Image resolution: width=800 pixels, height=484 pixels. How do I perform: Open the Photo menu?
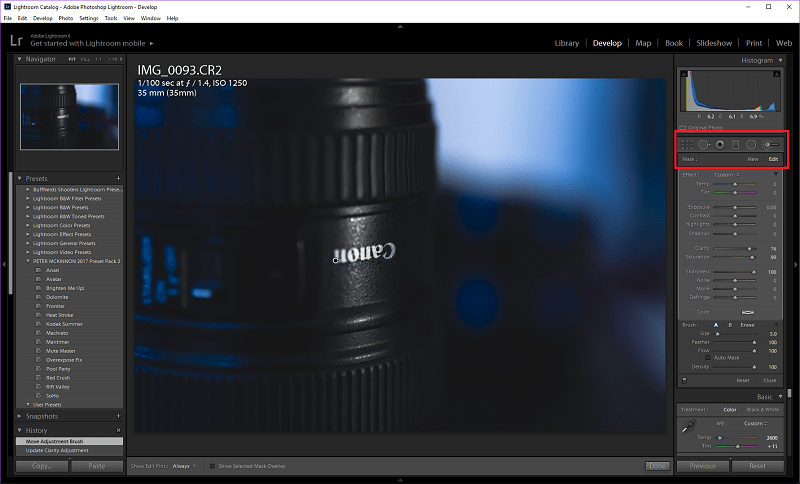click(x=66, y=18)
